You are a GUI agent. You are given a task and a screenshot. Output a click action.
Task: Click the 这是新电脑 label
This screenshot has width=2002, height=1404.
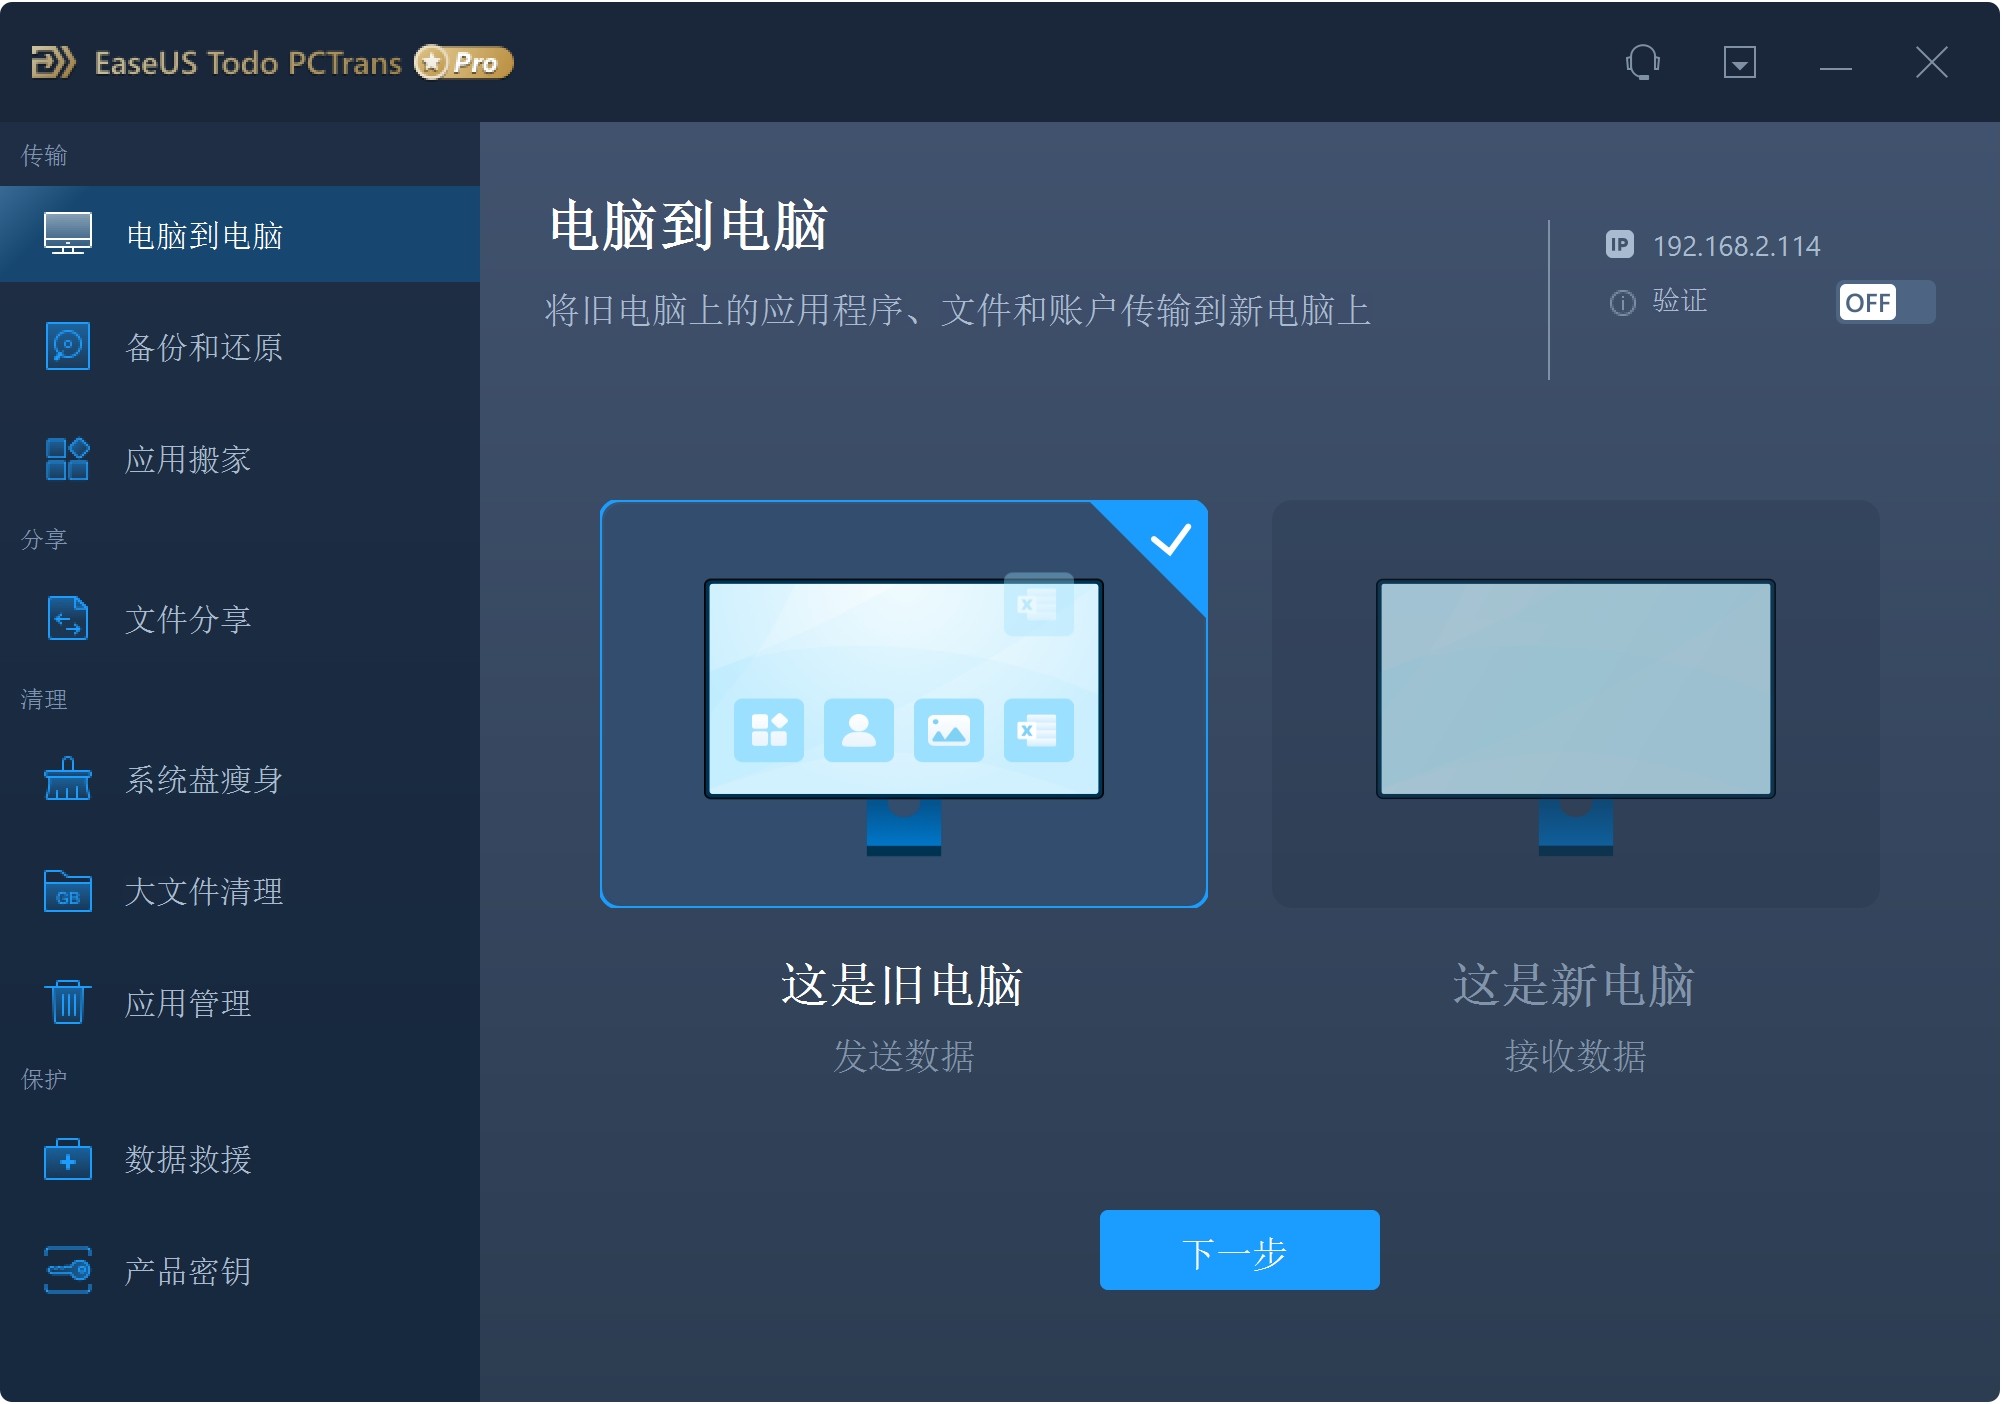click(x=1574, y=985)
